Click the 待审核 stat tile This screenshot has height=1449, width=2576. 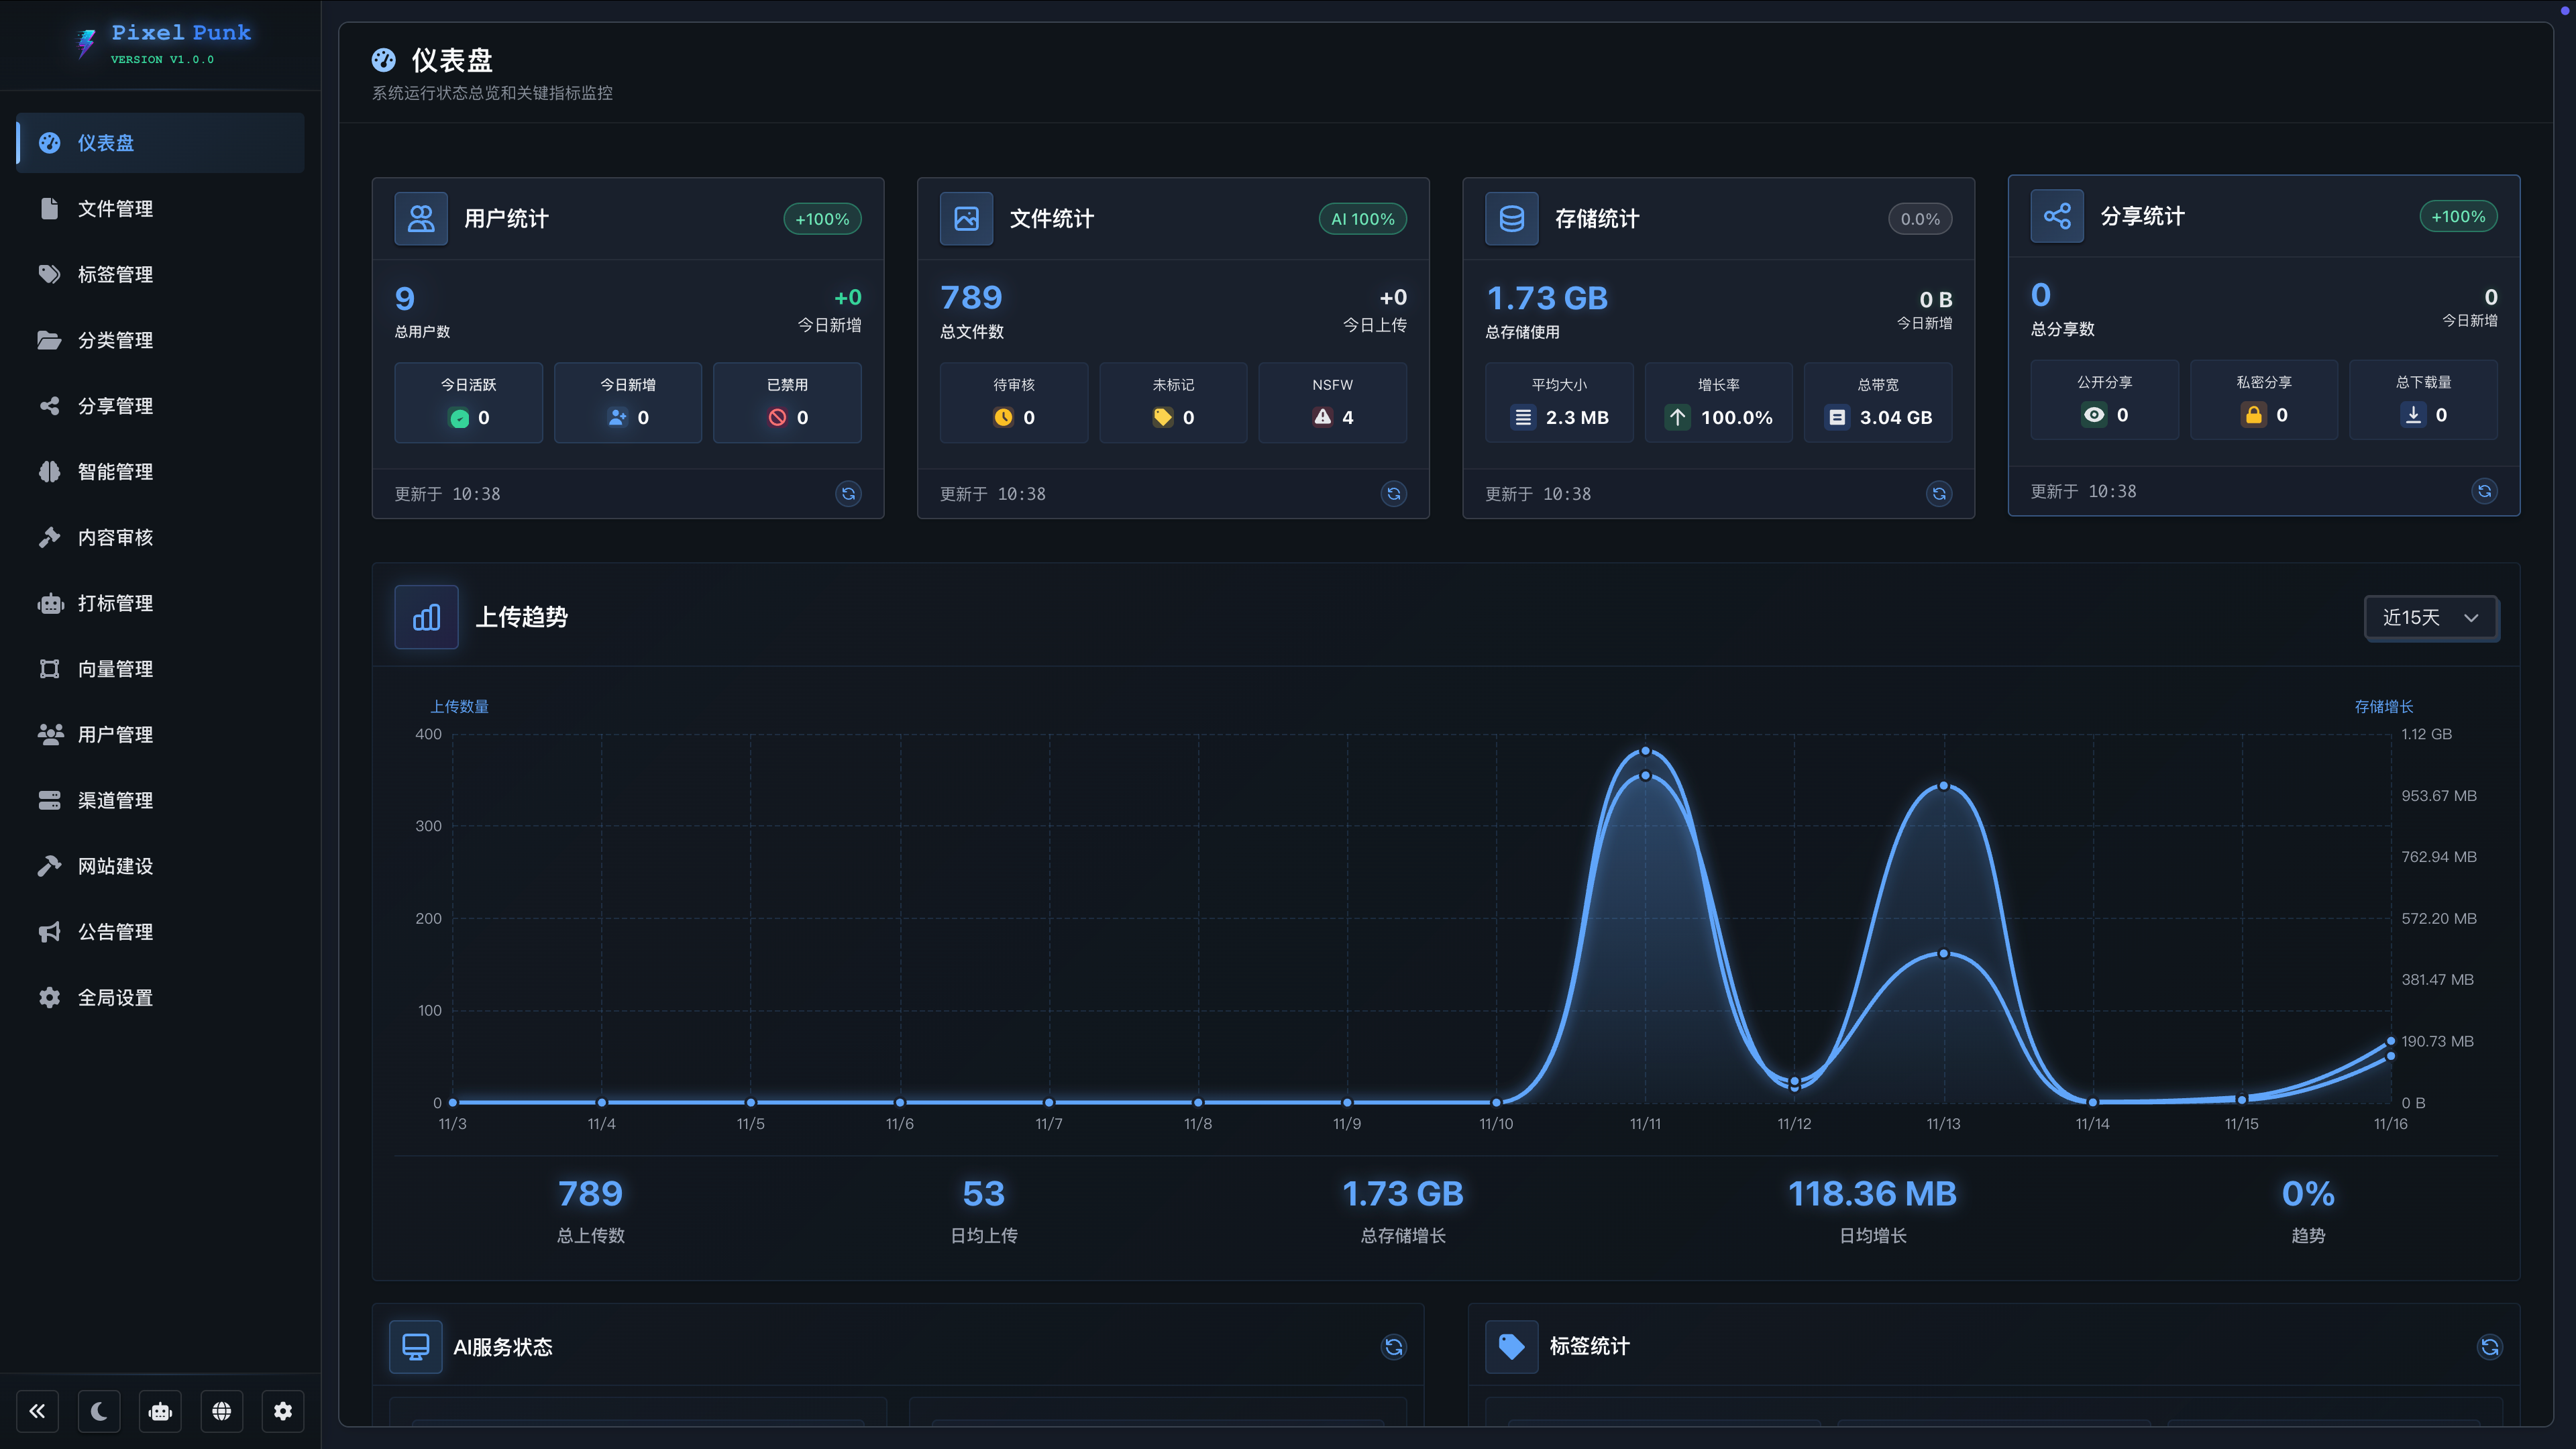[x=1013, y=402]
